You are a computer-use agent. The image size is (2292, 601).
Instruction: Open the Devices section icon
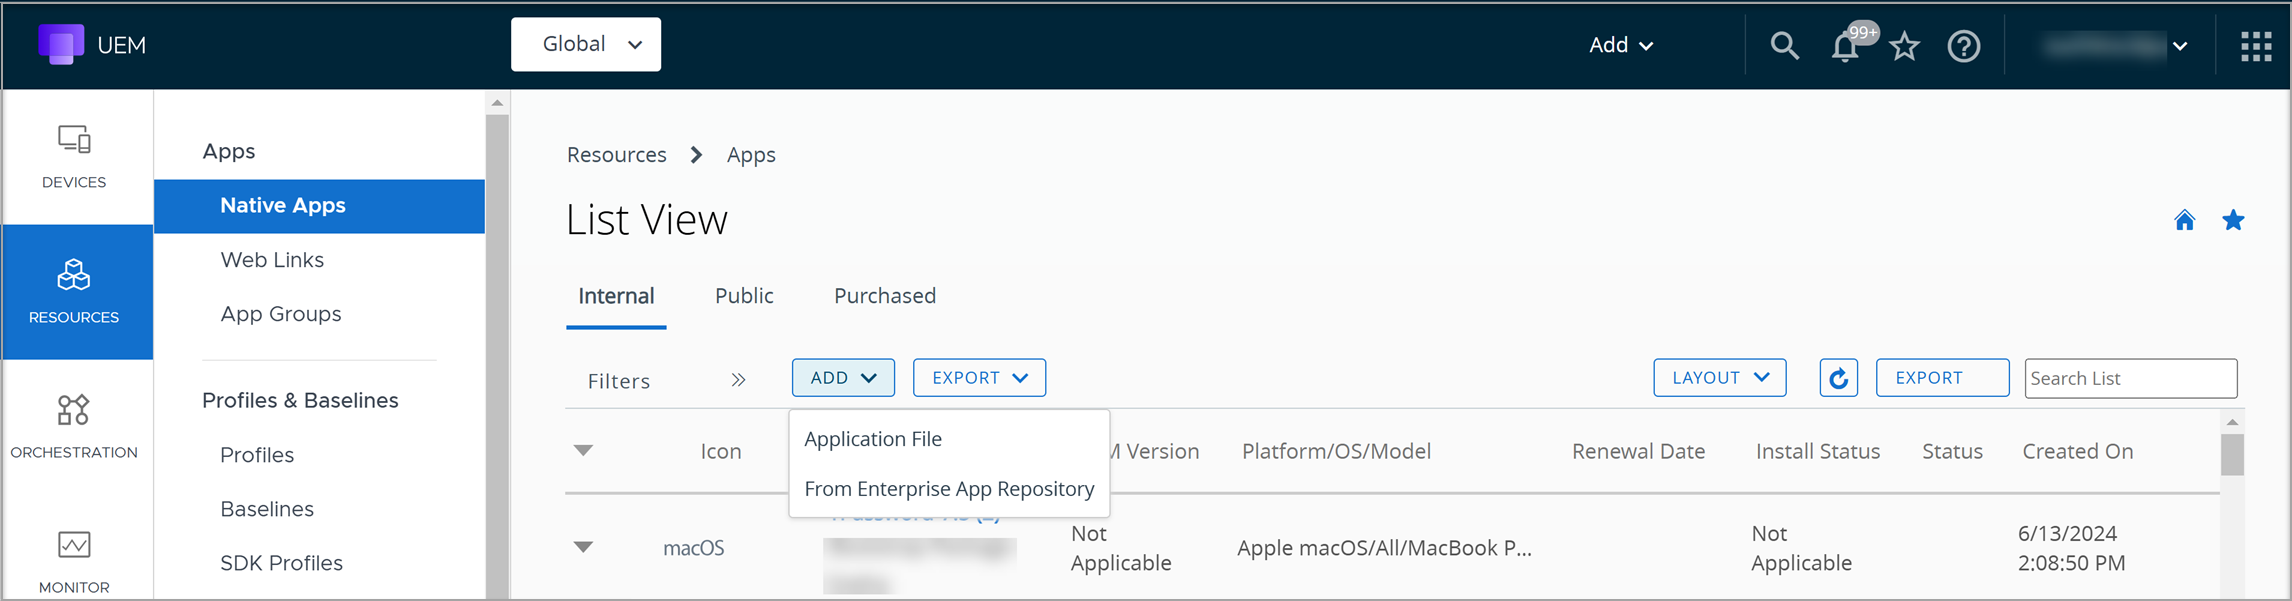tap(74, 139)
